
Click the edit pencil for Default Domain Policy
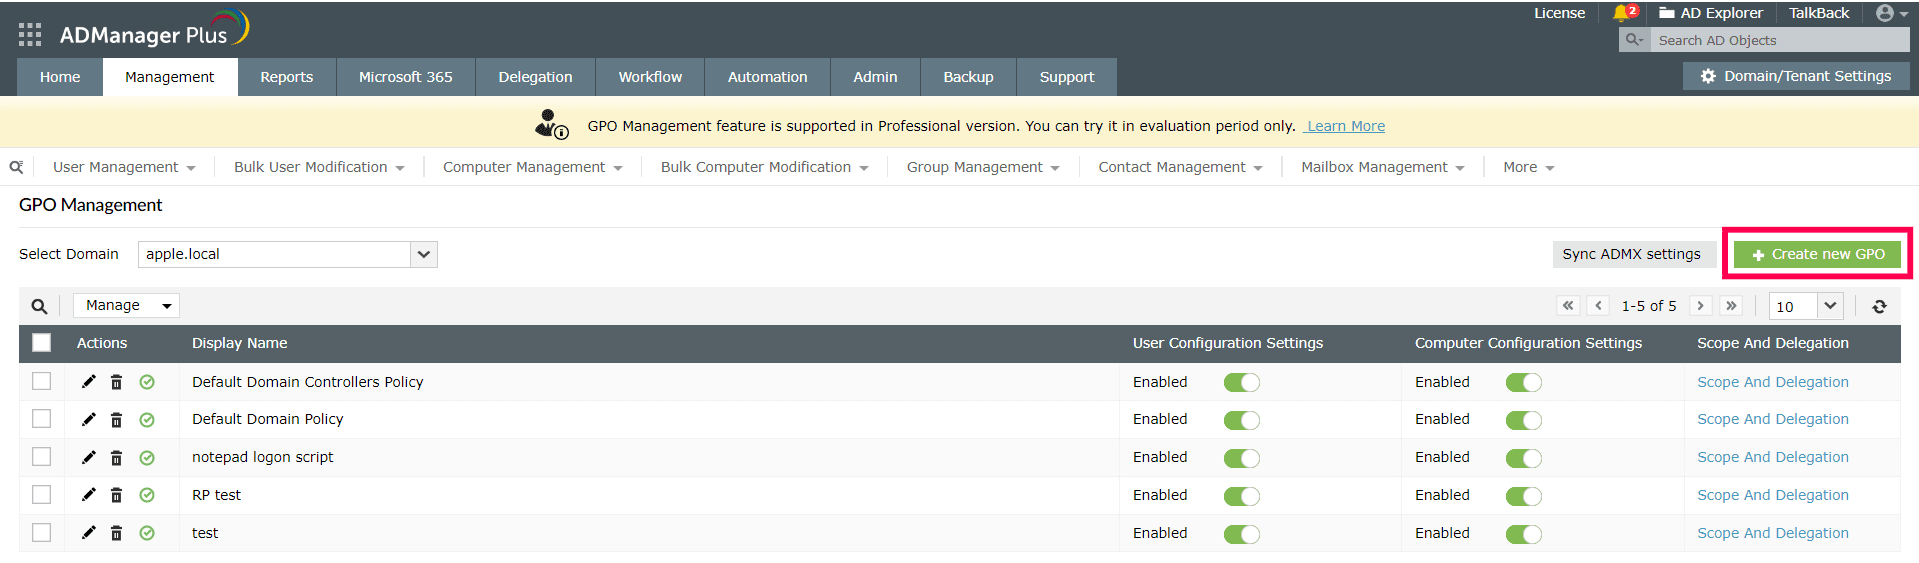(89, 419)
